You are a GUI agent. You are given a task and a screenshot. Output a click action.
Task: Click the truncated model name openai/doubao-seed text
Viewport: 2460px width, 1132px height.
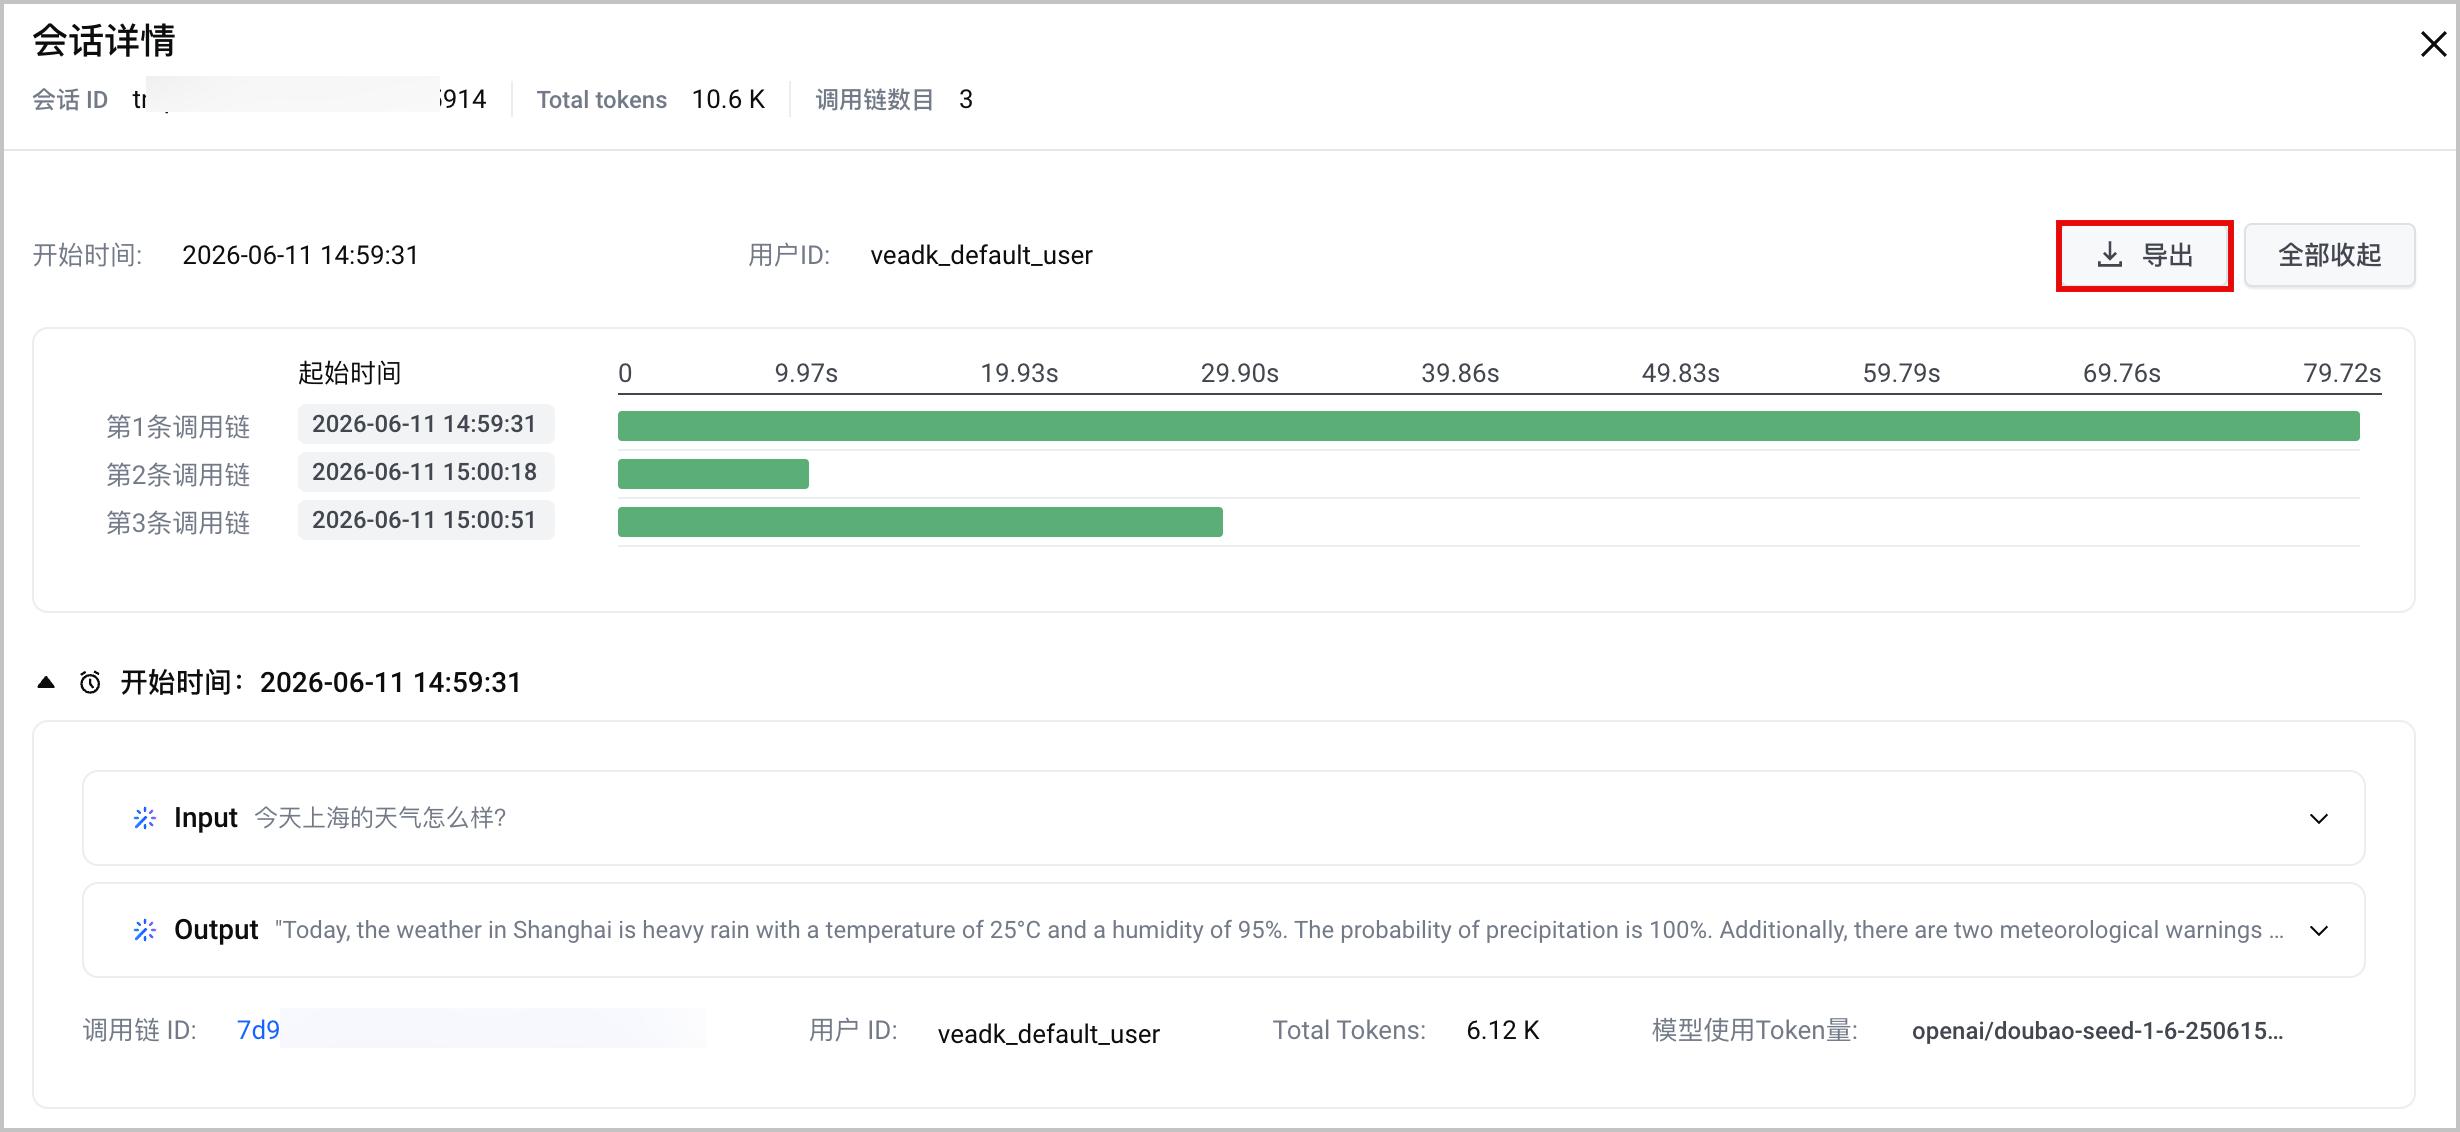2097,1031
